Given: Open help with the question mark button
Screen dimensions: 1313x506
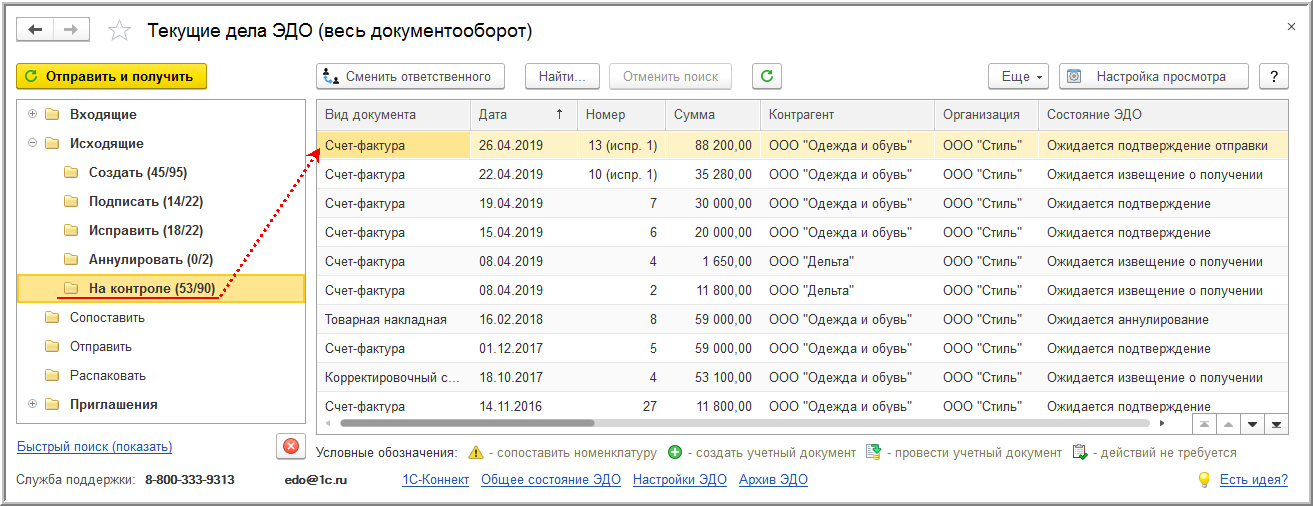Looking at the screenshot, I should tap(1273, 76).
